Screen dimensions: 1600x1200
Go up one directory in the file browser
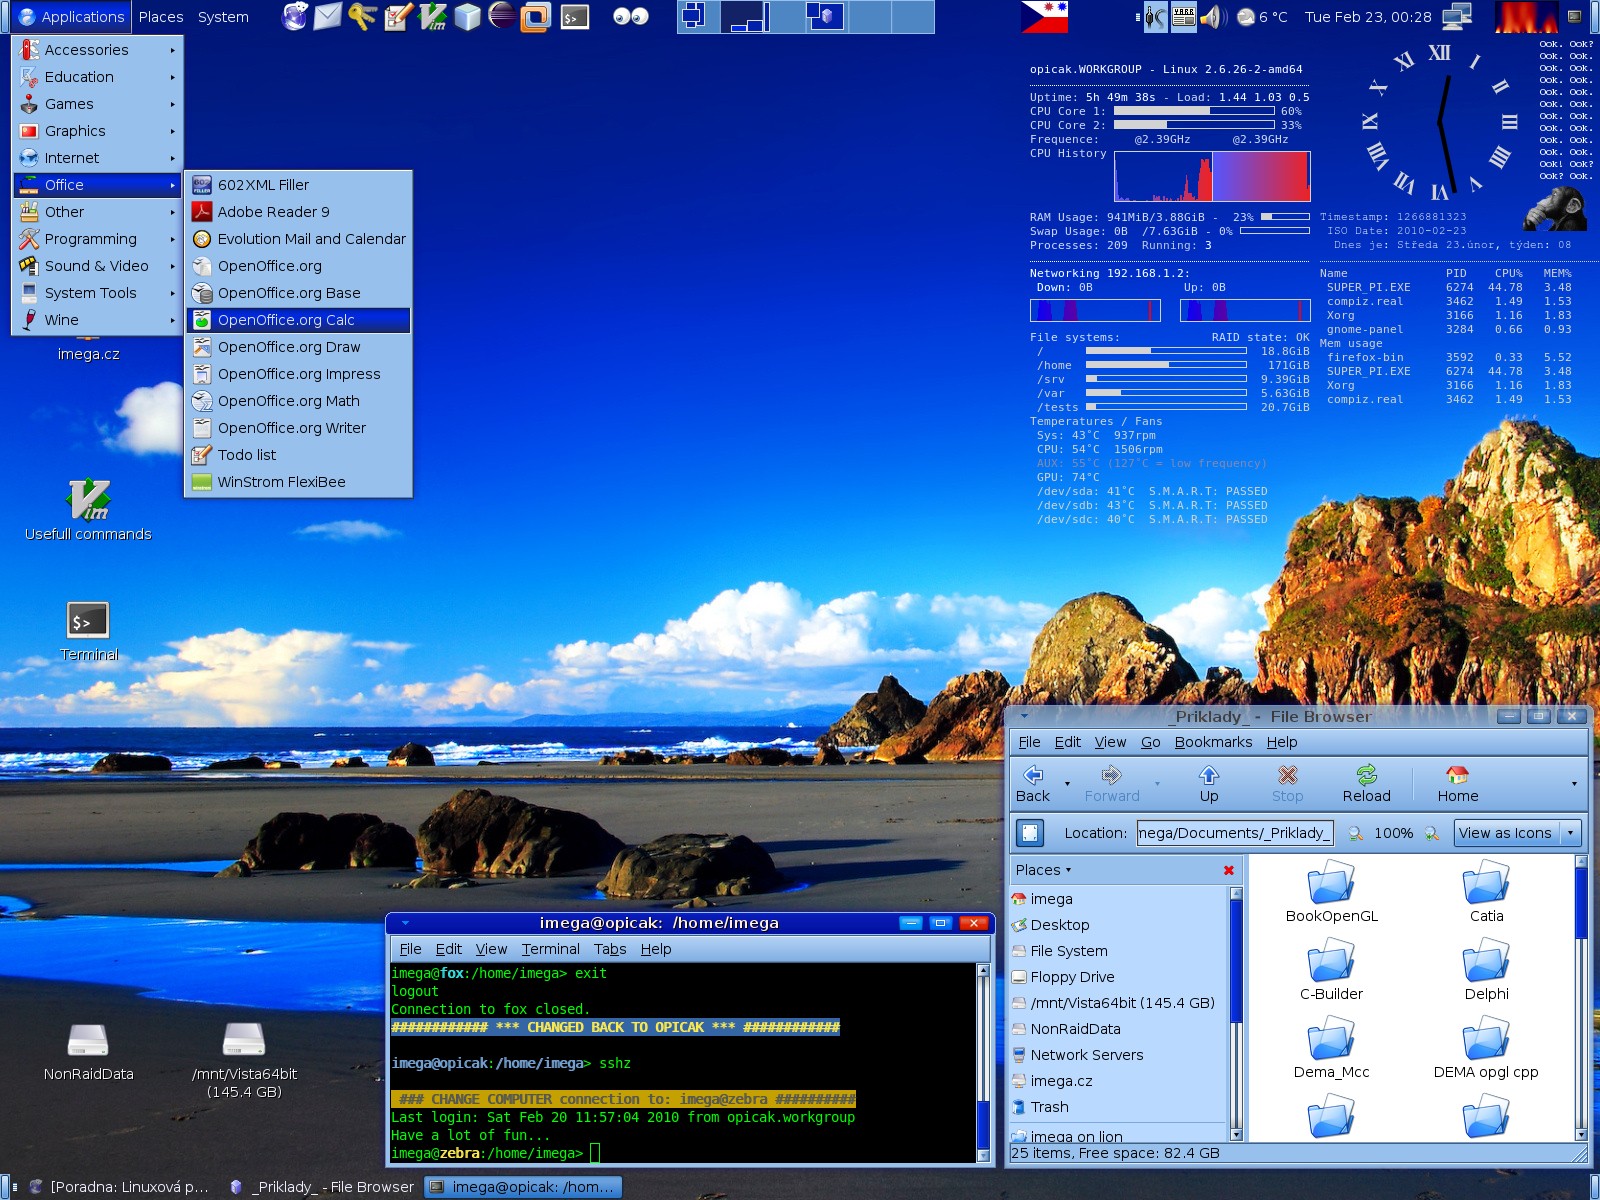point(1209,782)
